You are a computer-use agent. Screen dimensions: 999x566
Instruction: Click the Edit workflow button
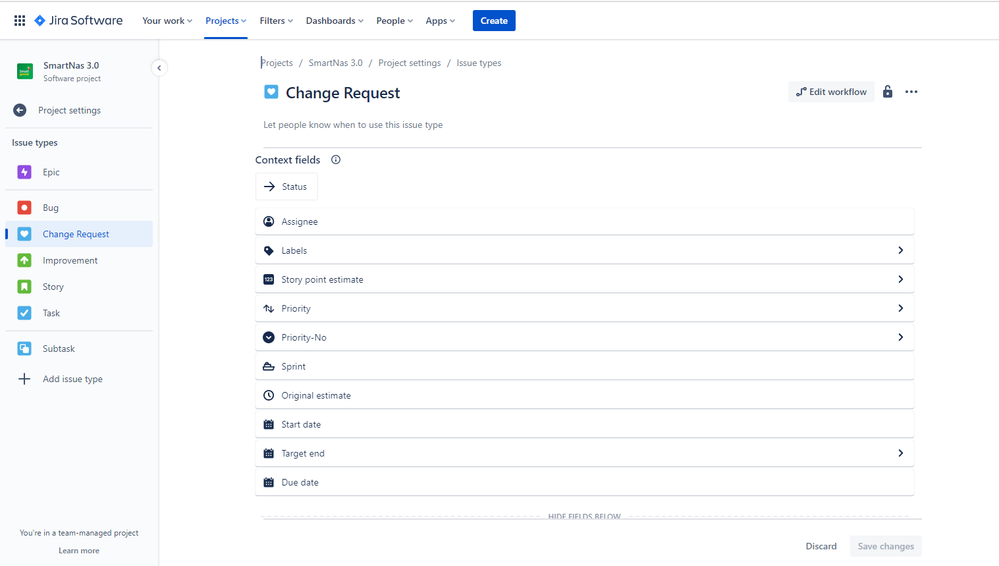pos(831,92)
